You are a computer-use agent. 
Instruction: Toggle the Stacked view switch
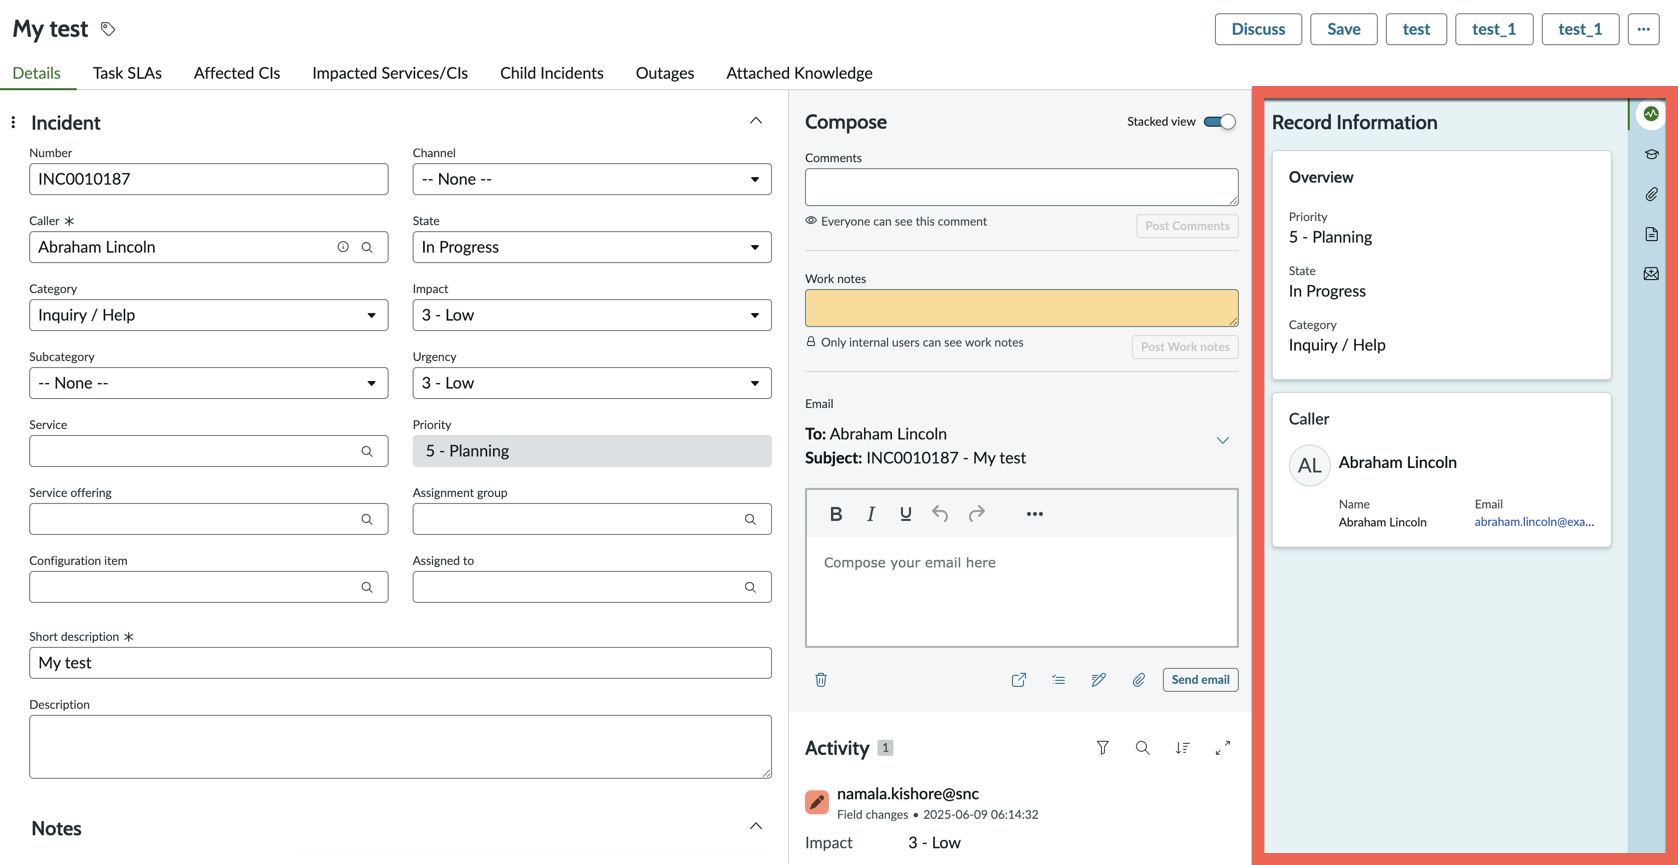[1219, 122]
